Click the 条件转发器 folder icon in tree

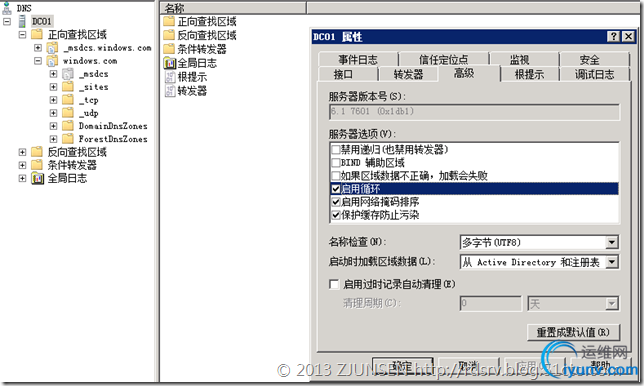pos(37,165)
